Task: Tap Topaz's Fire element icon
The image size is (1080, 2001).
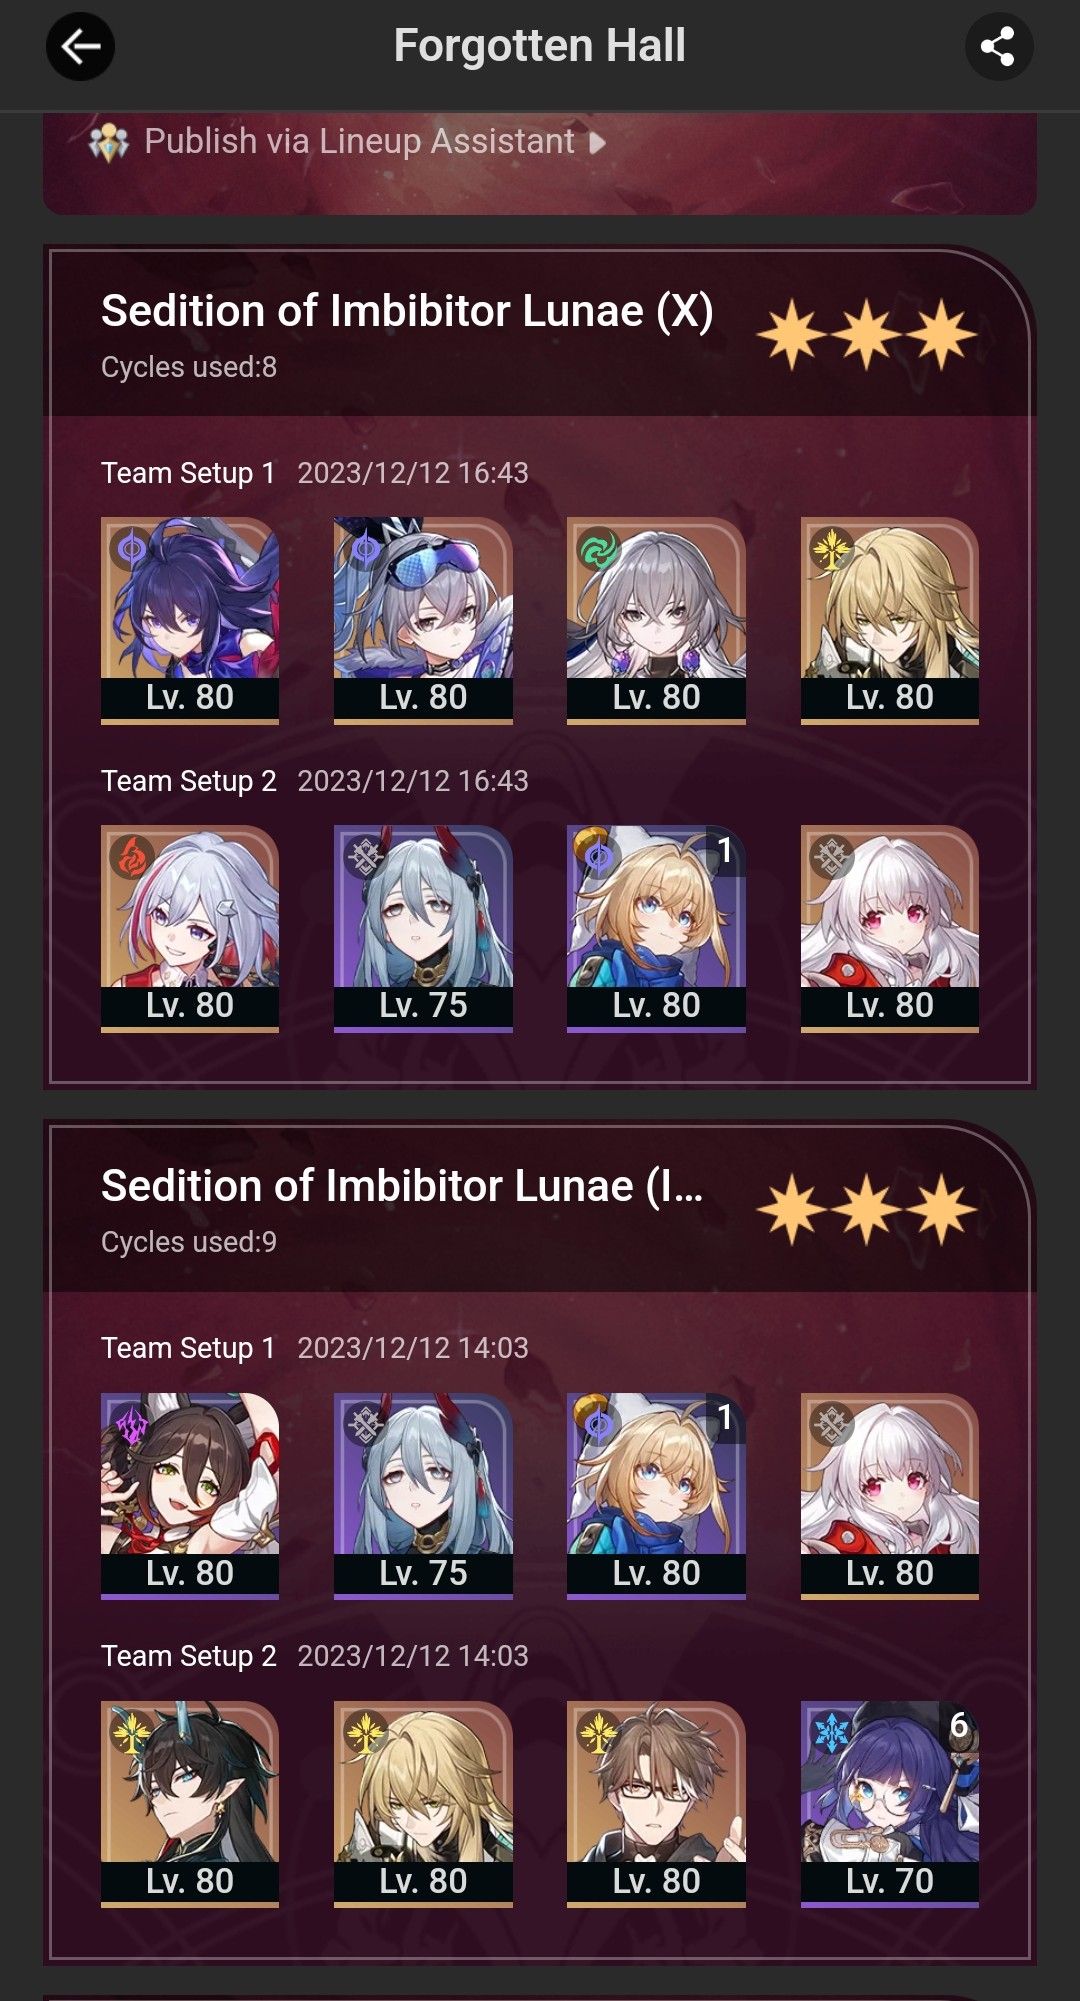Action: (132, 857)
